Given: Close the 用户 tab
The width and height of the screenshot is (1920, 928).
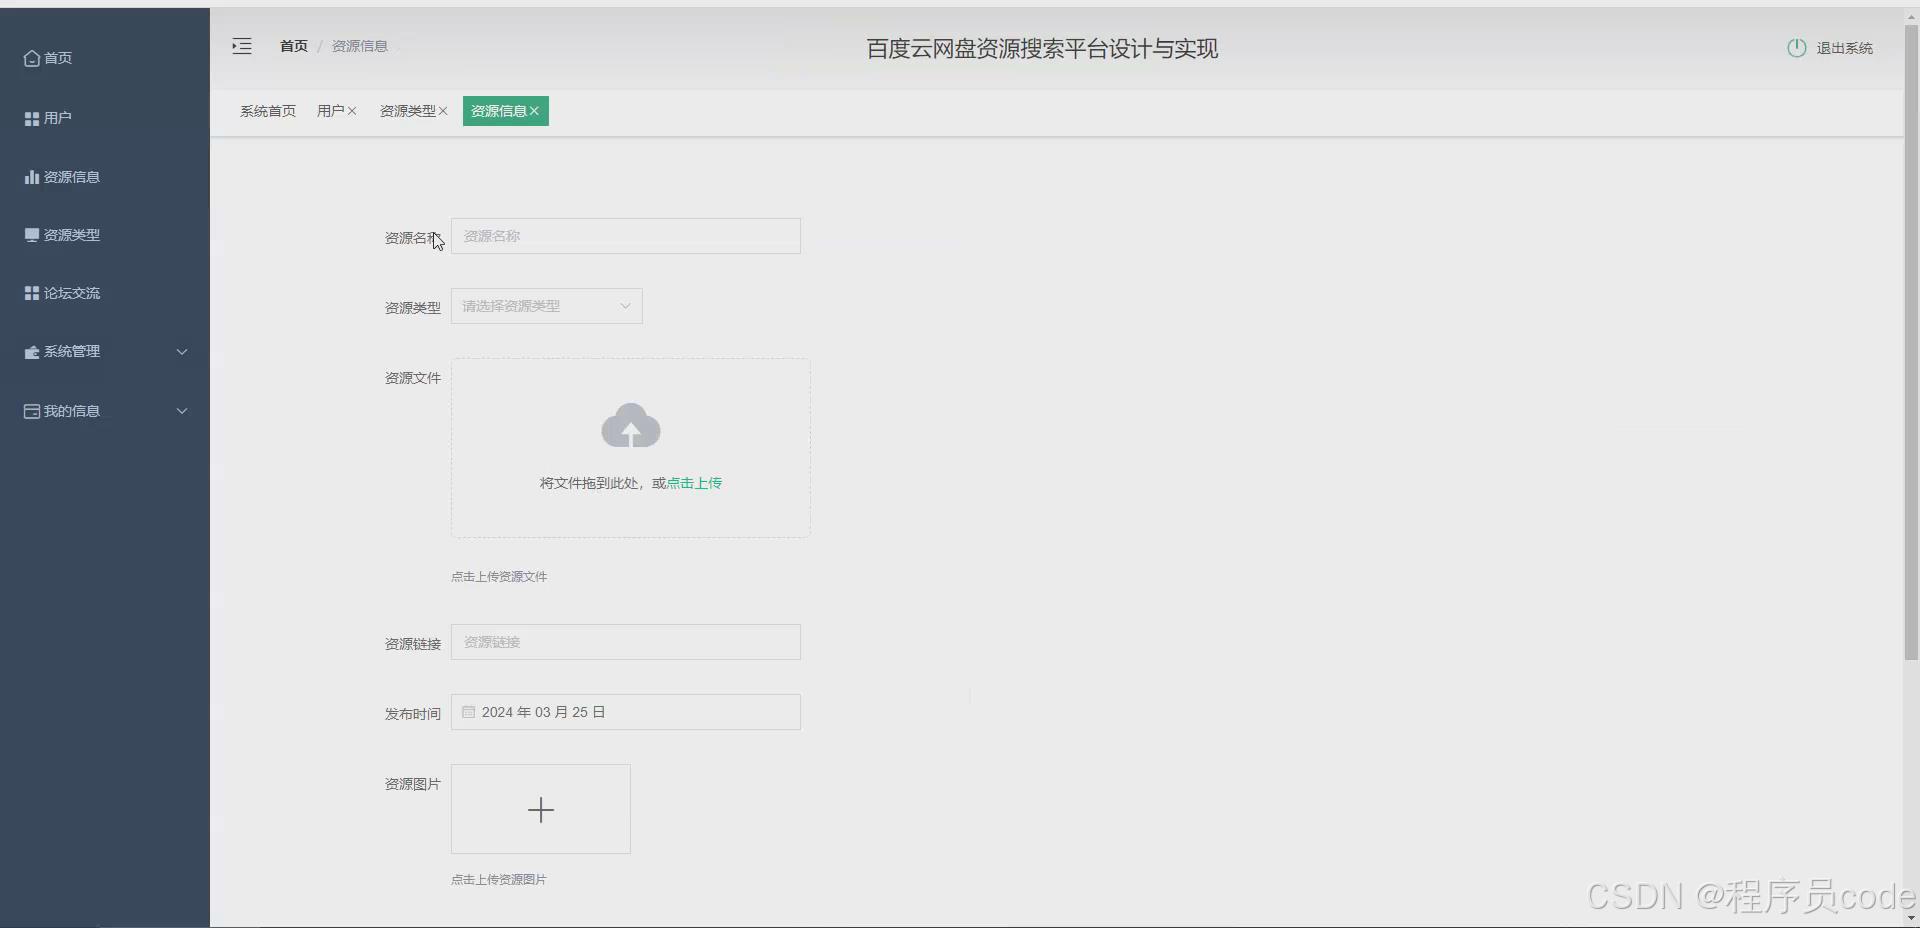Looking at the screenshot, I should pyautogui.click(x=352, y=111).
